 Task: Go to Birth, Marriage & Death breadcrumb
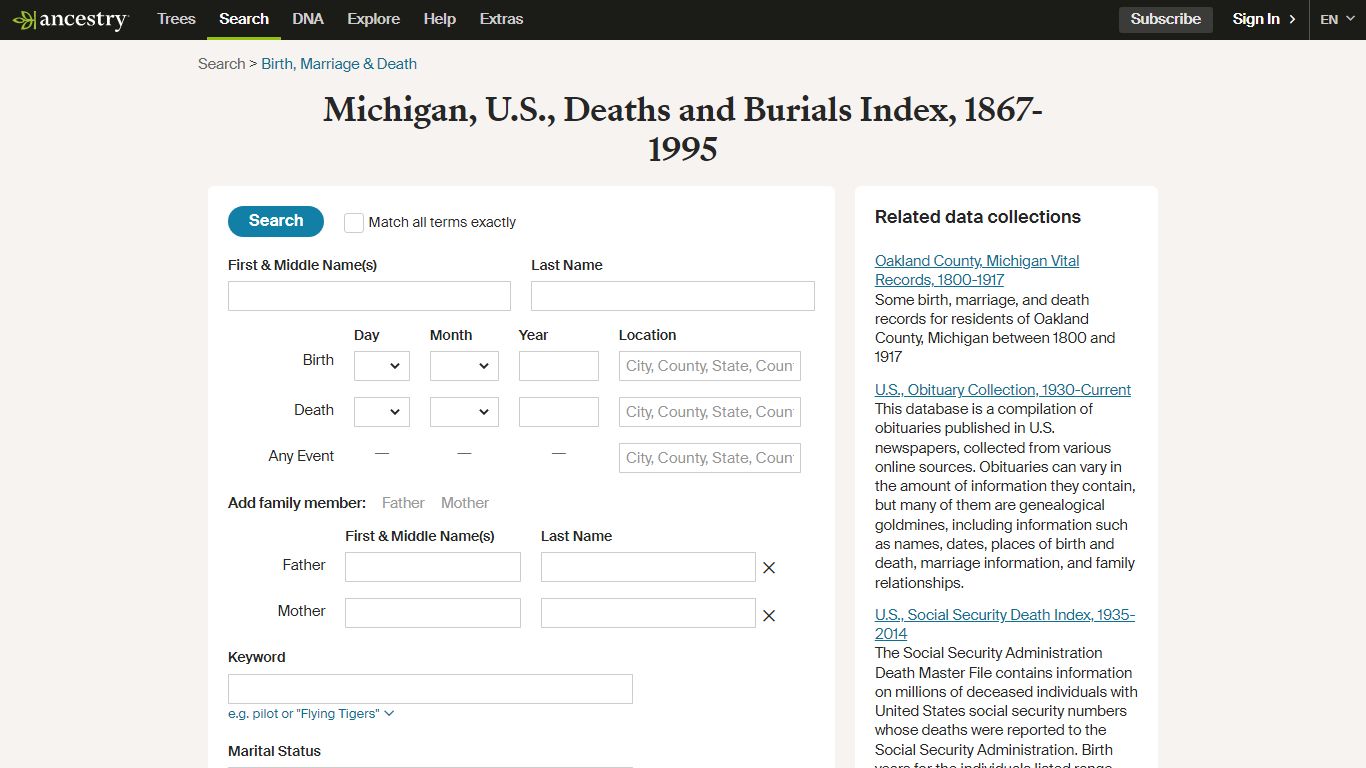tap(339, 64)
